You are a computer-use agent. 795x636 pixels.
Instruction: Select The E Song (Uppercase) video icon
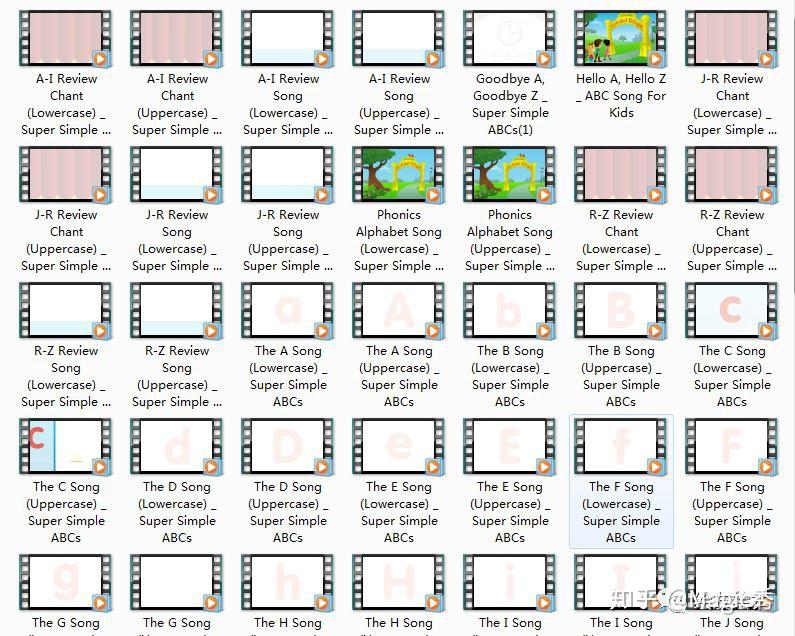510,446
